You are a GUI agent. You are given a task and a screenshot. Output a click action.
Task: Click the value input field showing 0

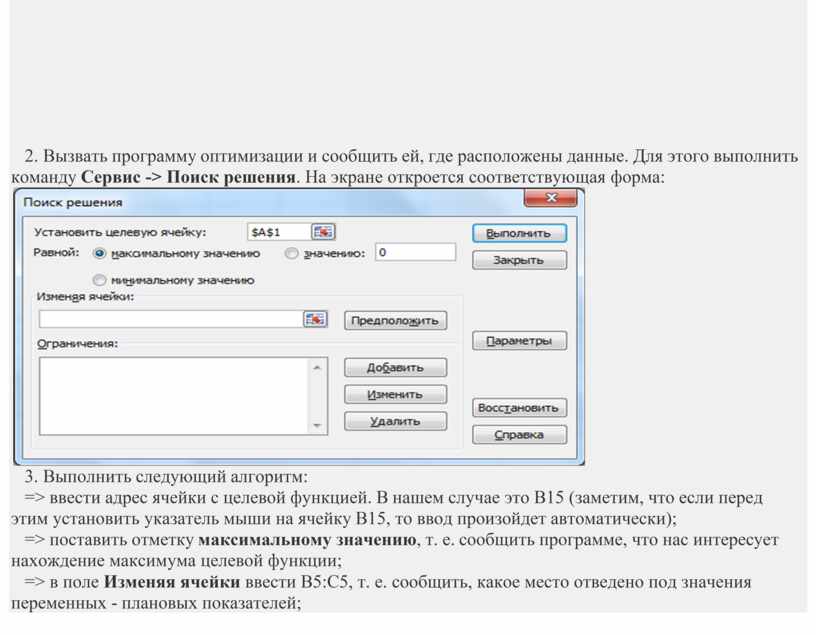[415, 253]
